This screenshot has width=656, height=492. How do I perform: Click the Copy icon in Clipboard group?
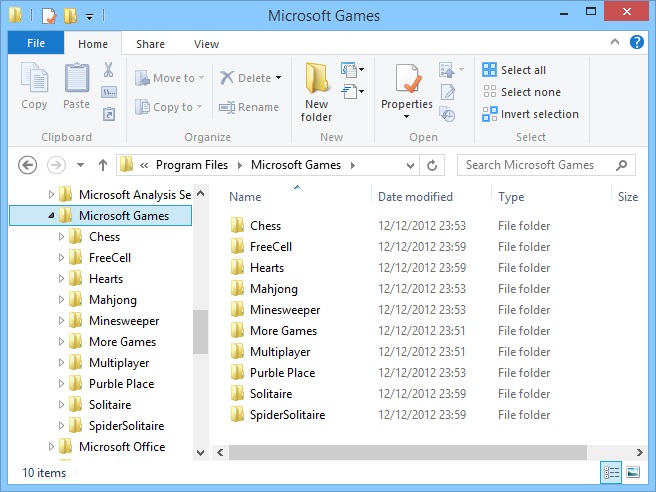[x=34, y=77]
